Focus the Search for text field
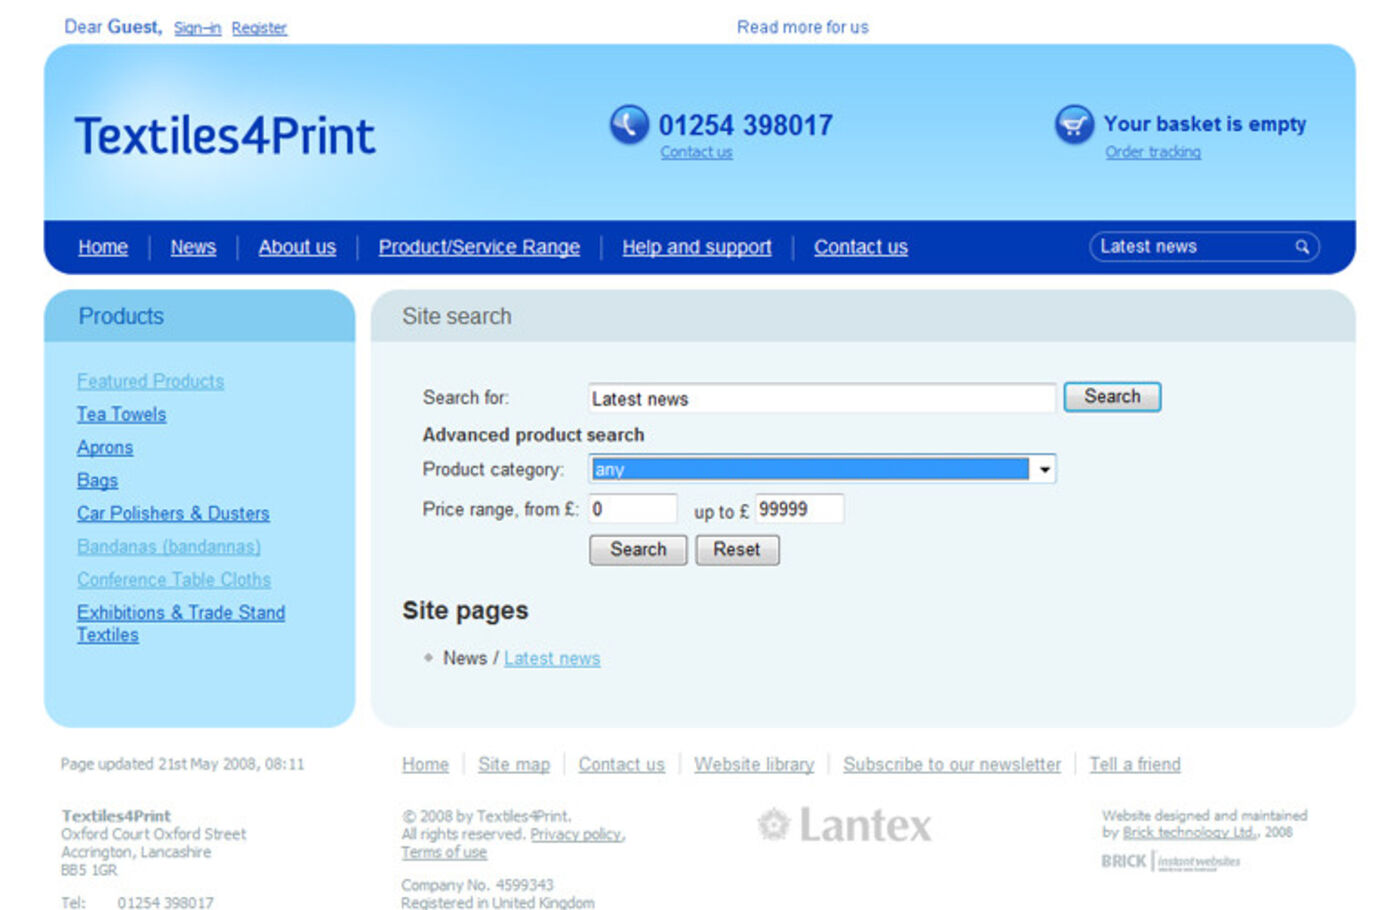 tap(821, 398)
